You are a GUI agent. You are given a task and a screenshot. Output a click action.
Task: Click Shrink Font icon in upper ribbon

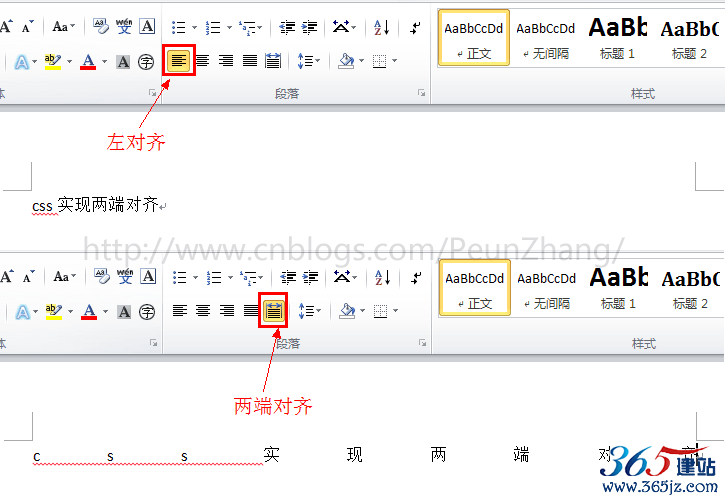(28, 26)
